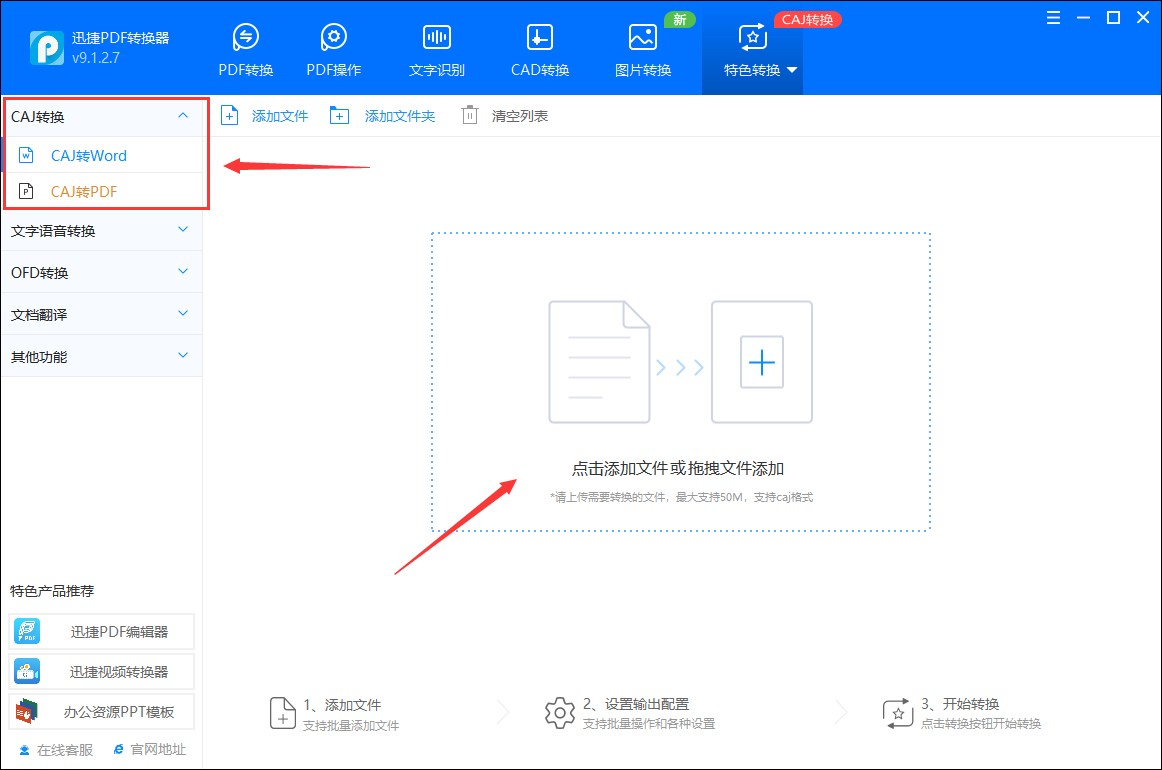Screen dimensions: 1162x770
Task: Switch to the 特色转换 label
Action: 752,70
